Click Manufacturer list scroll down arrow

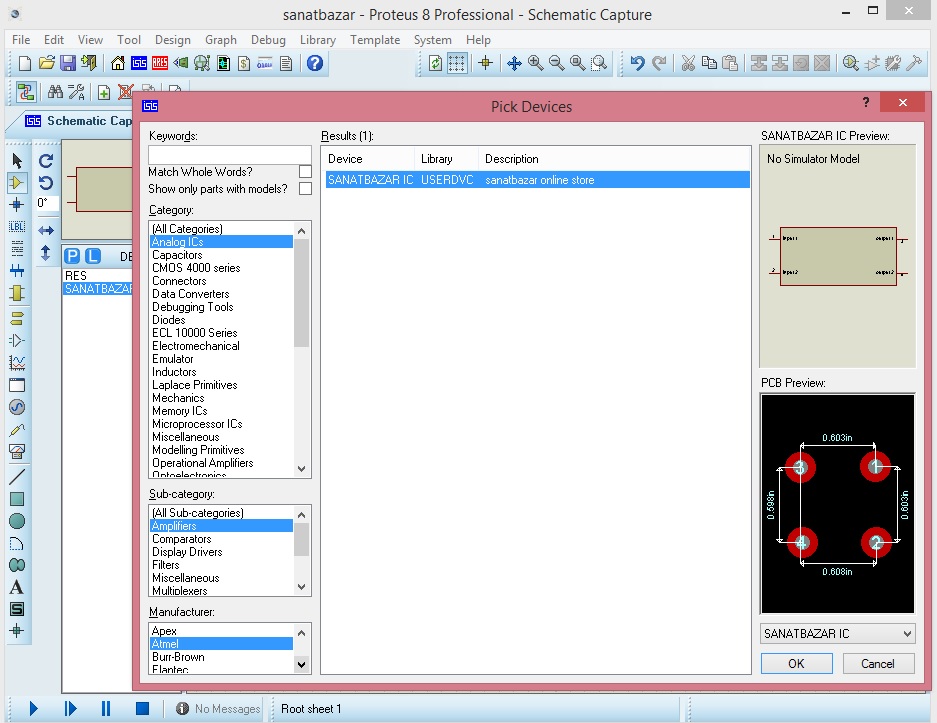point(302,664)
